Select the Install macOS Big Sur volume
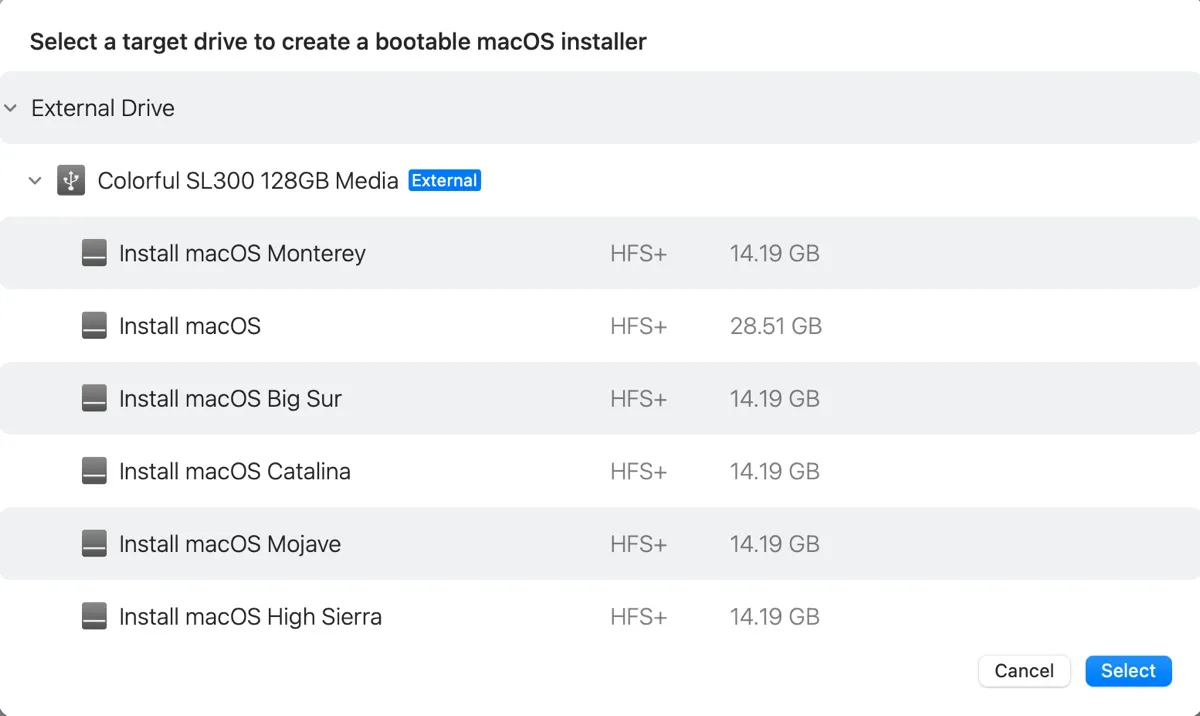The width and height of the screenshot is (1200, 716). coord(600,398)
